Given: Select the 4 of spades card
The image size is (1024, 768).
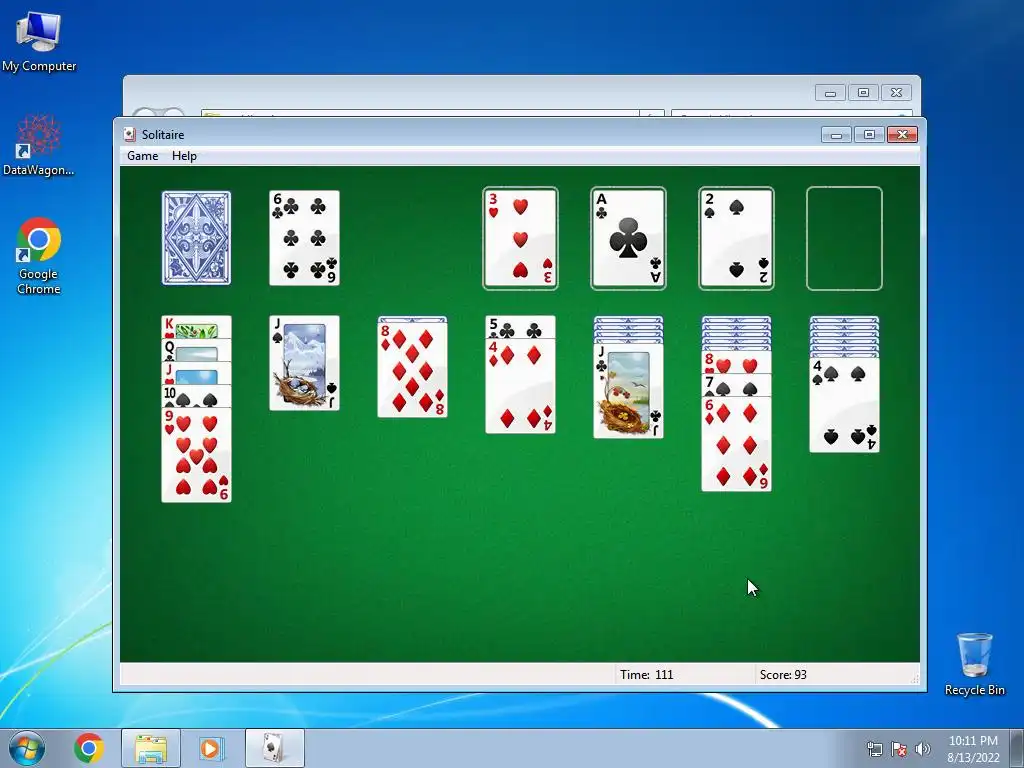Looking at the screenshot, I should [x=844, y=405].
